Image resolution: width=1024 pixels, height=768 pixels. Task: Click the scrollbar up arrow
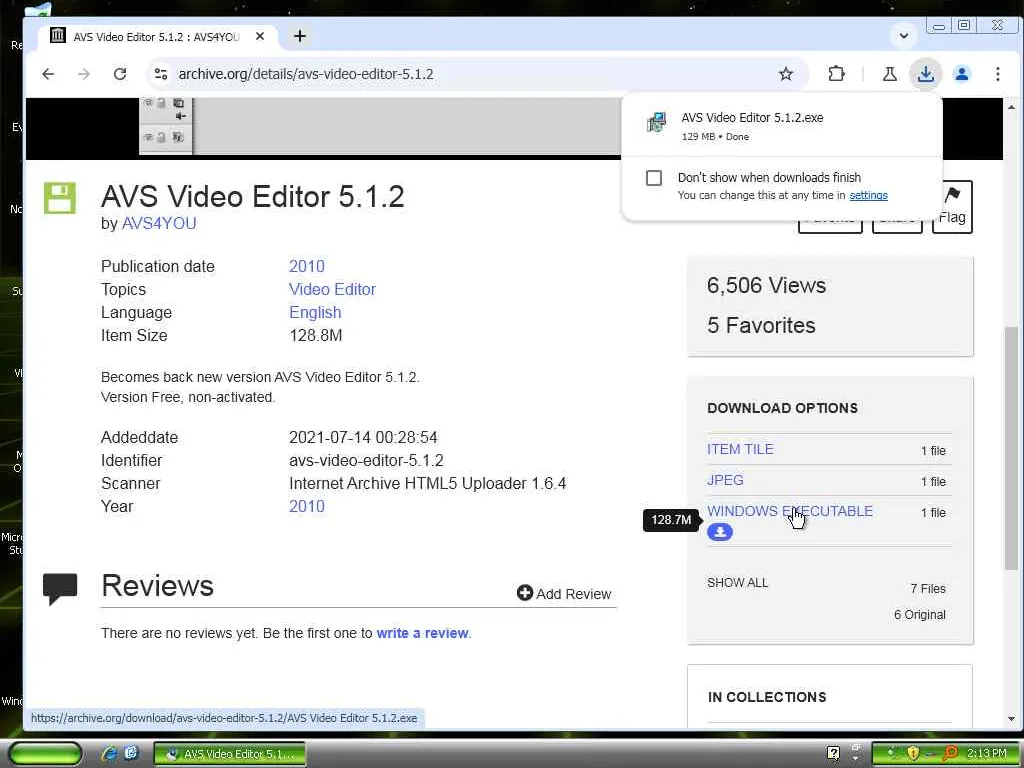(1011, 106)
